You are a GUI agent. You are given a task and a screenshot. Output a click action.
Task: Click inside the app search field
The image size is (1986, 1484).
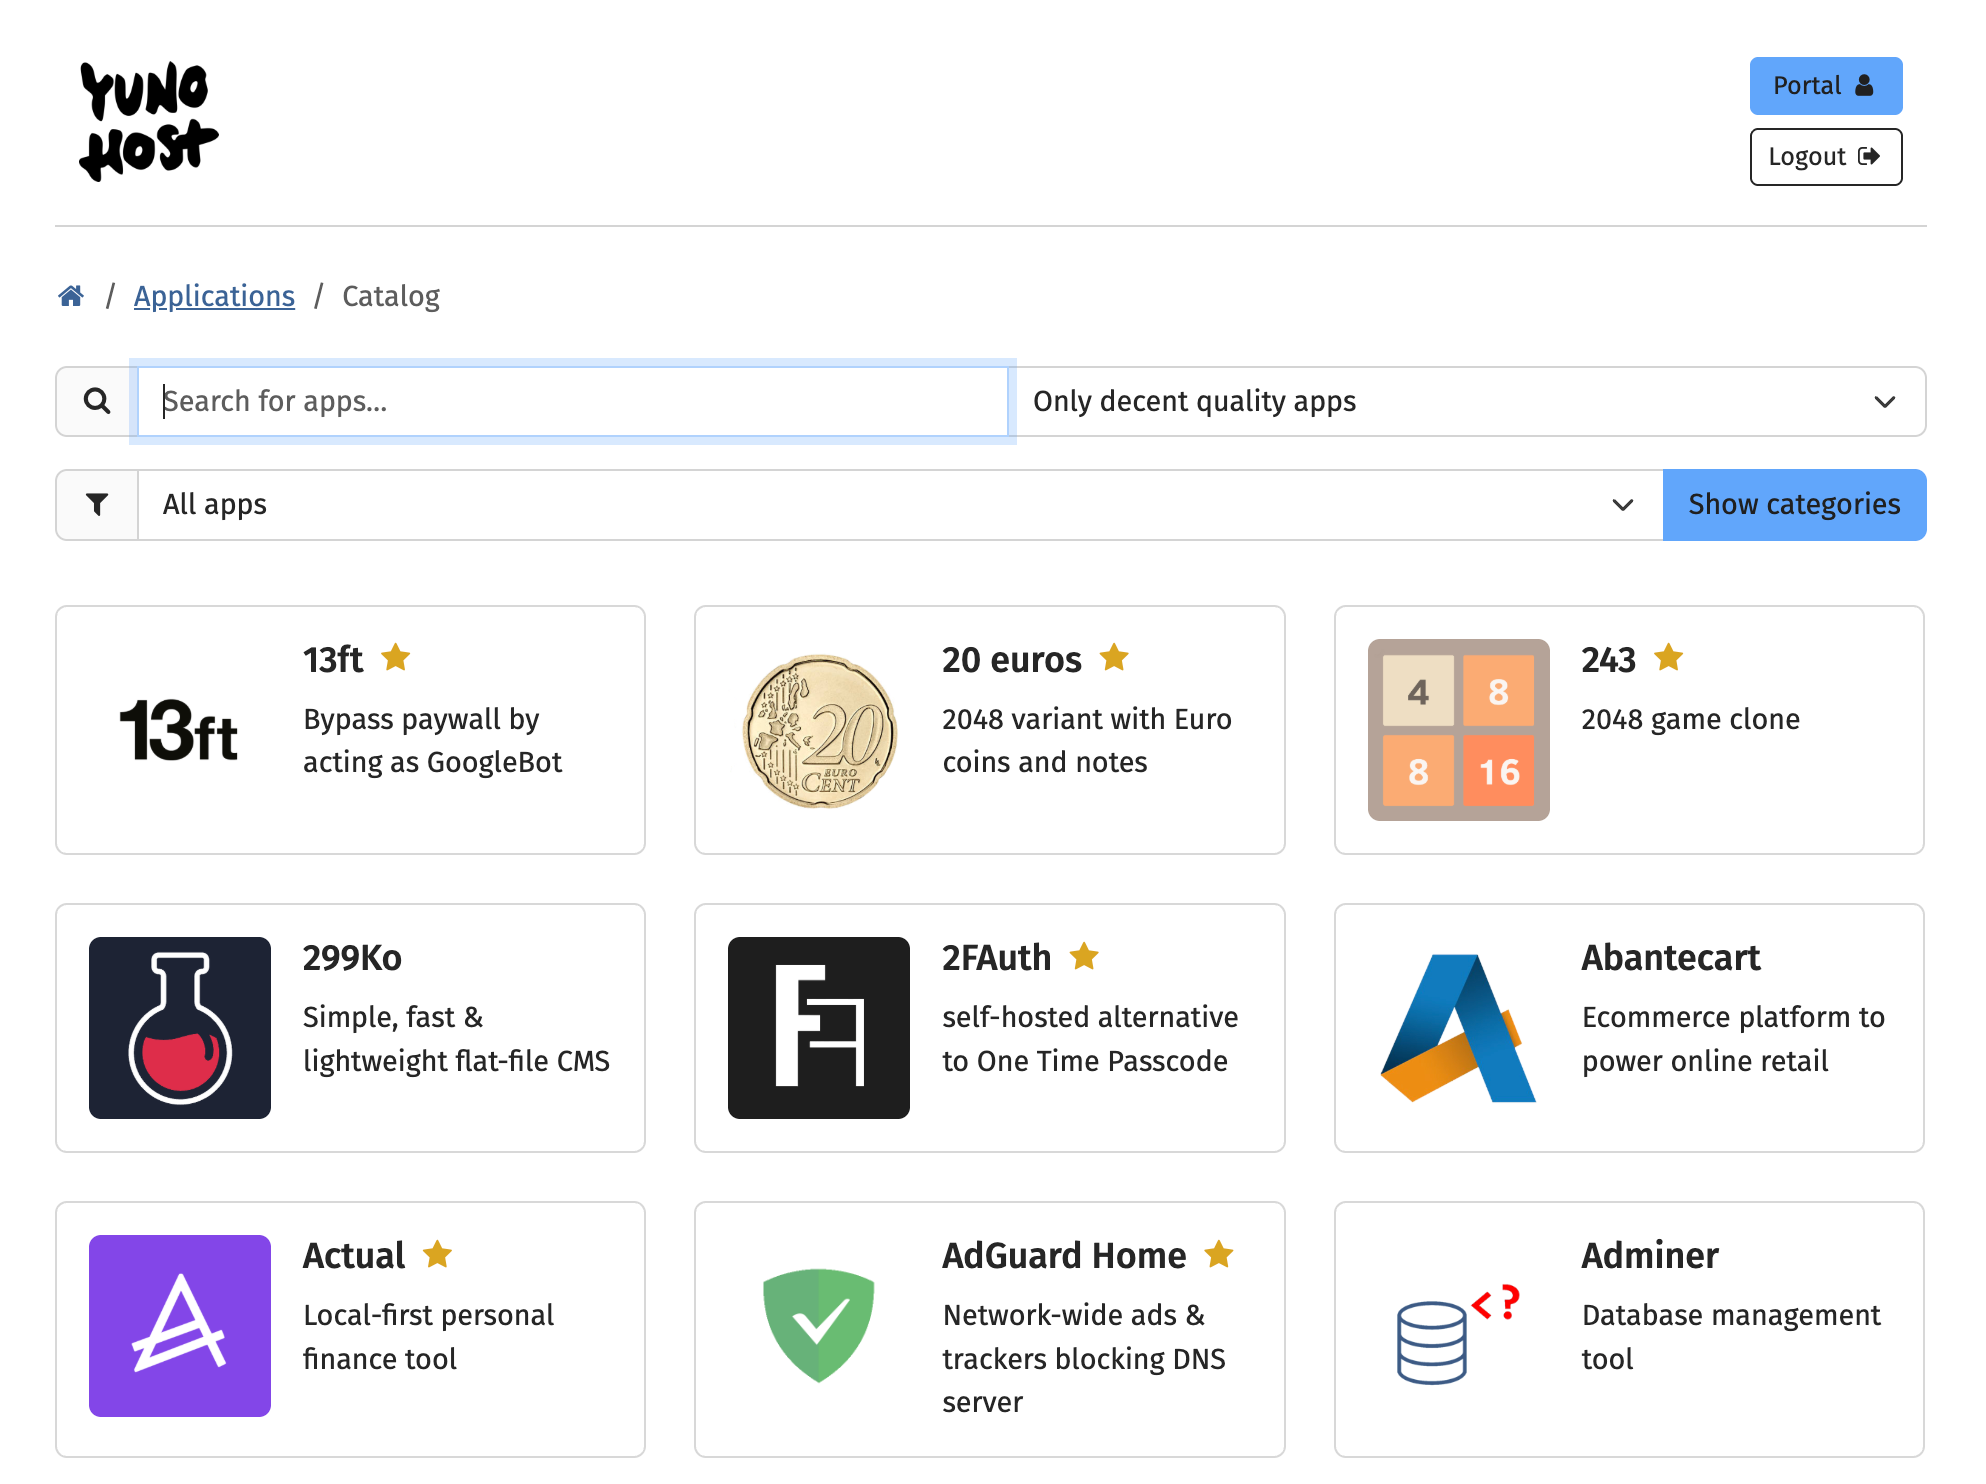tap(570, 401)
